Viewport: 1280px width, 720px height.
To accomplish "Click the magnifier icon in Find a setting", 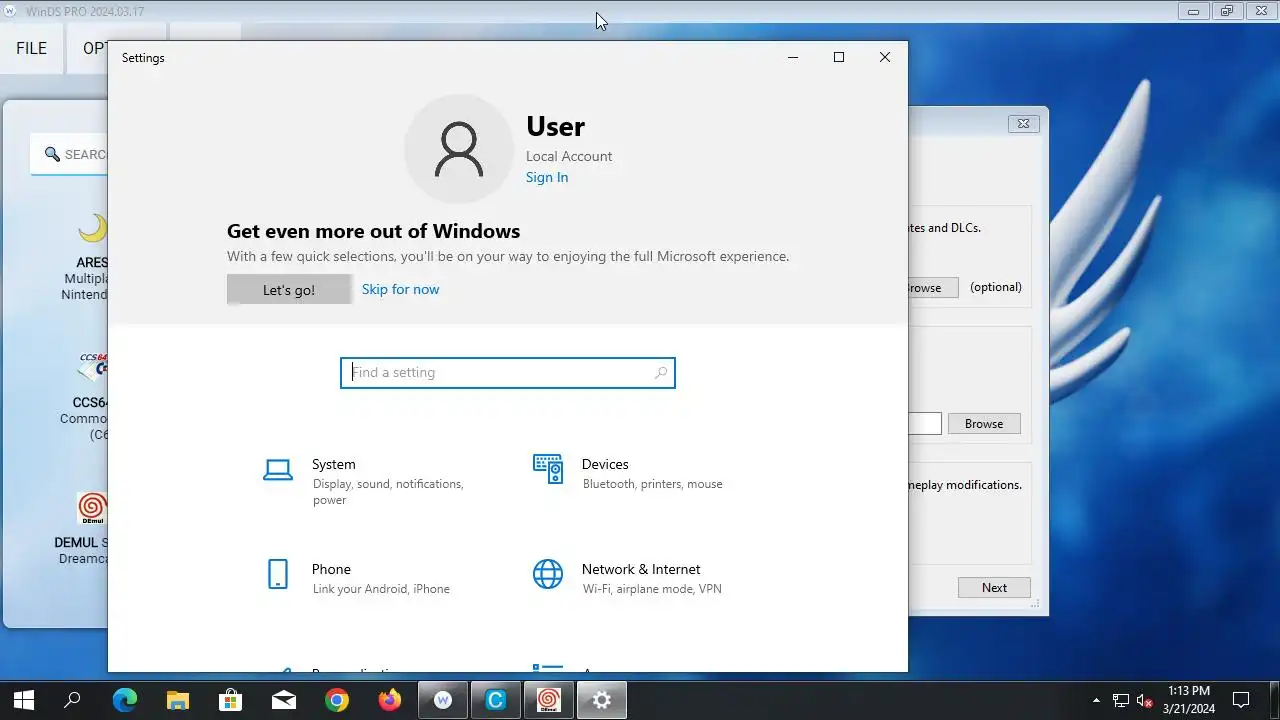I will tap(660, 373).
